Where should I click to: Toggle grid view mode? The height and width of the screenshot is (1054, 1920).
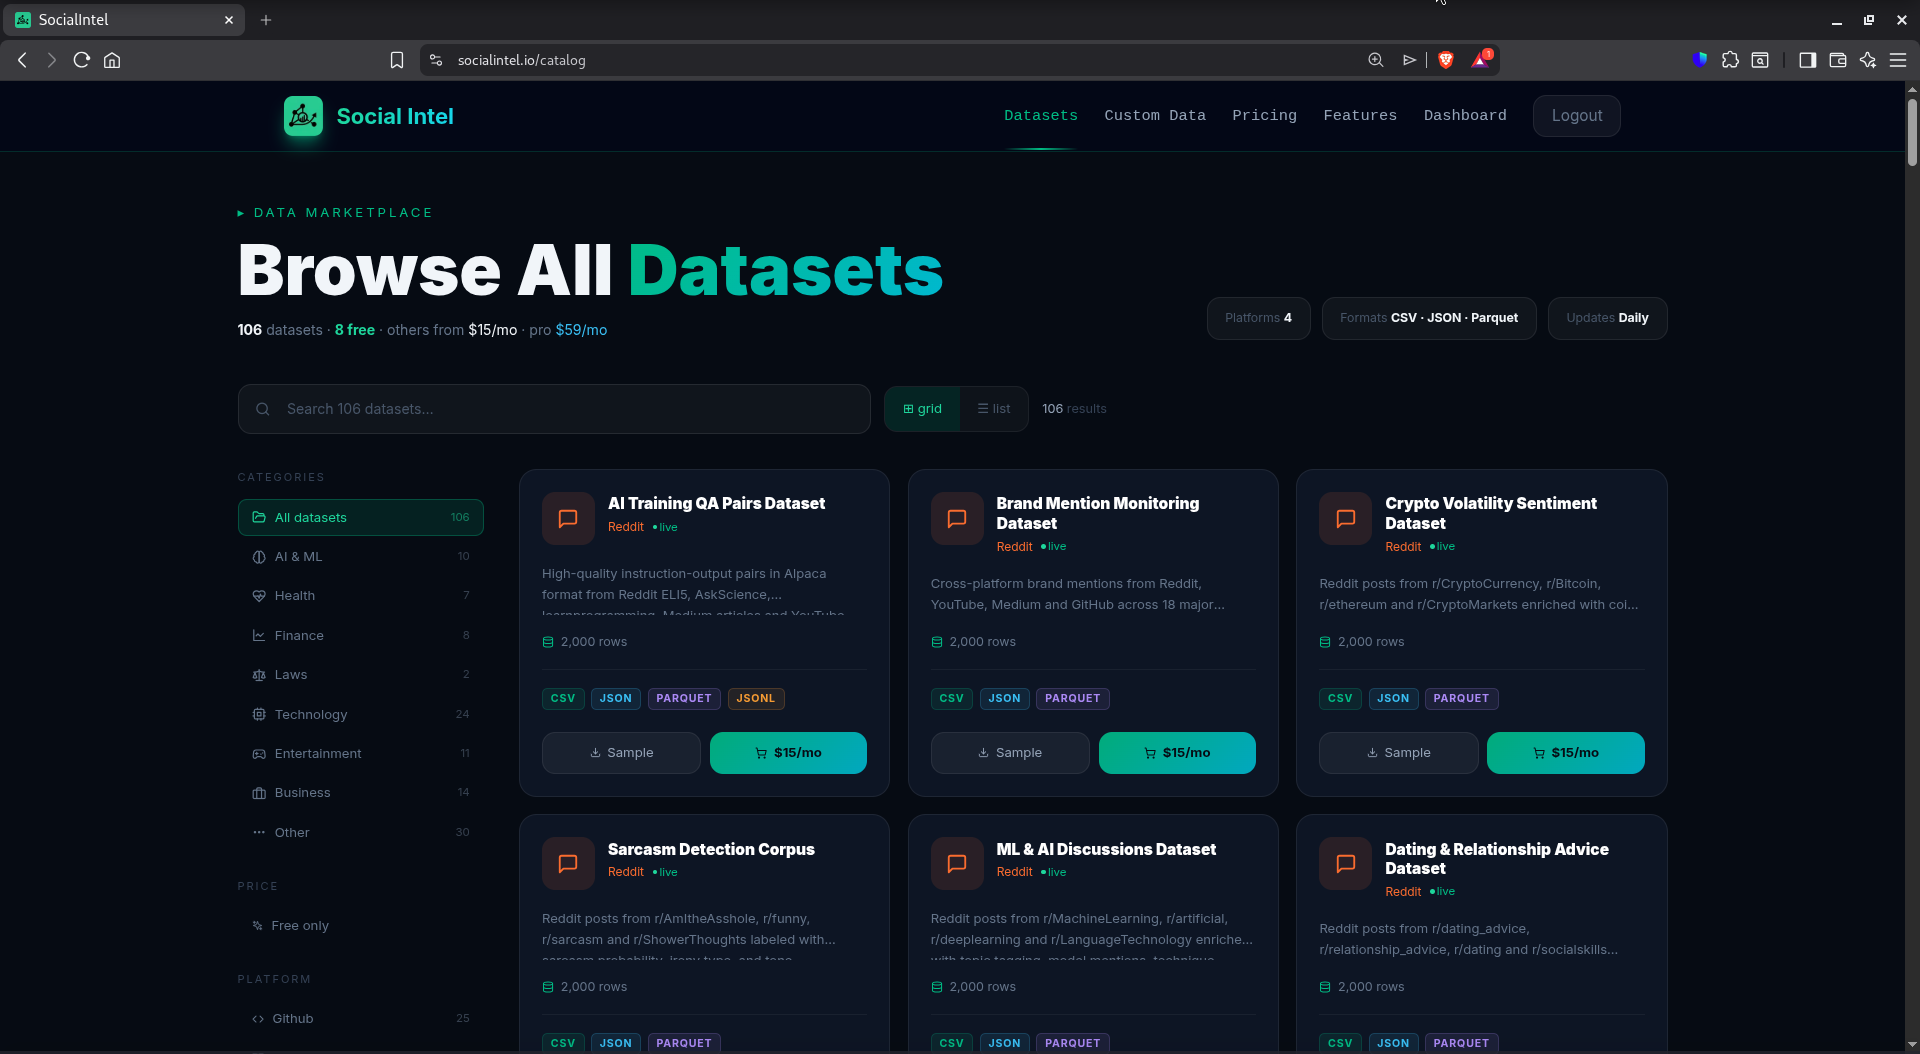pos(921,409)
